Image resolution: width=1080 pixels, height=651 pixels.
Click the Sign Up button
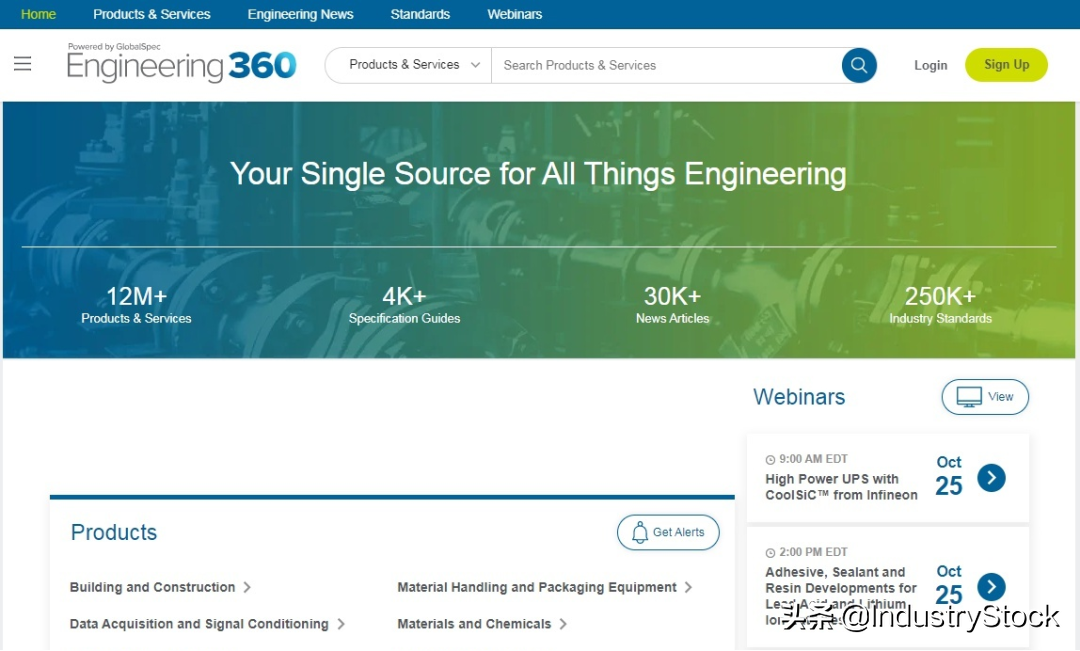1006,65
